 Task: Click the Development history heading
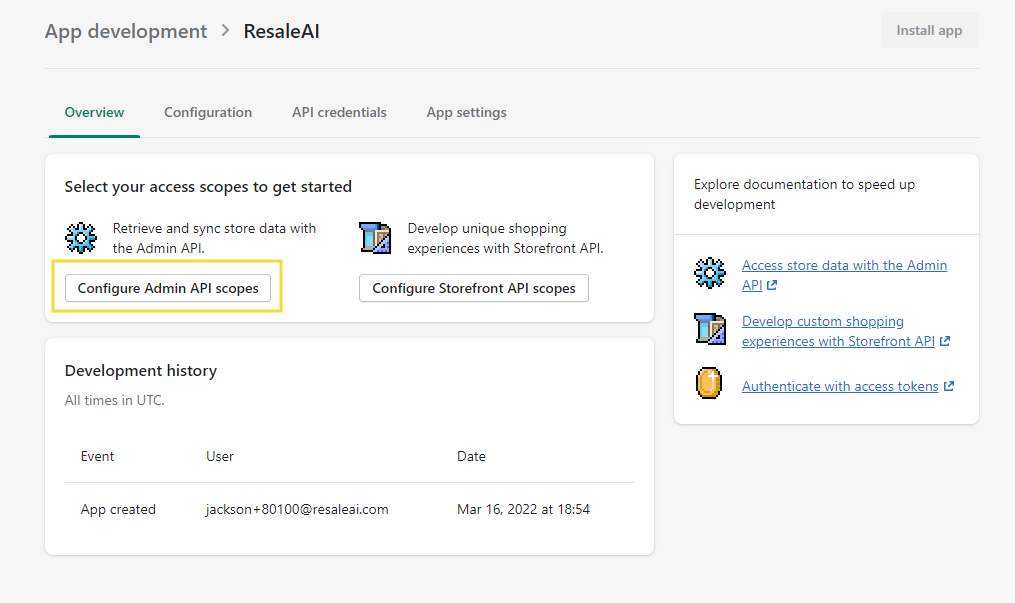click(141, 371)
